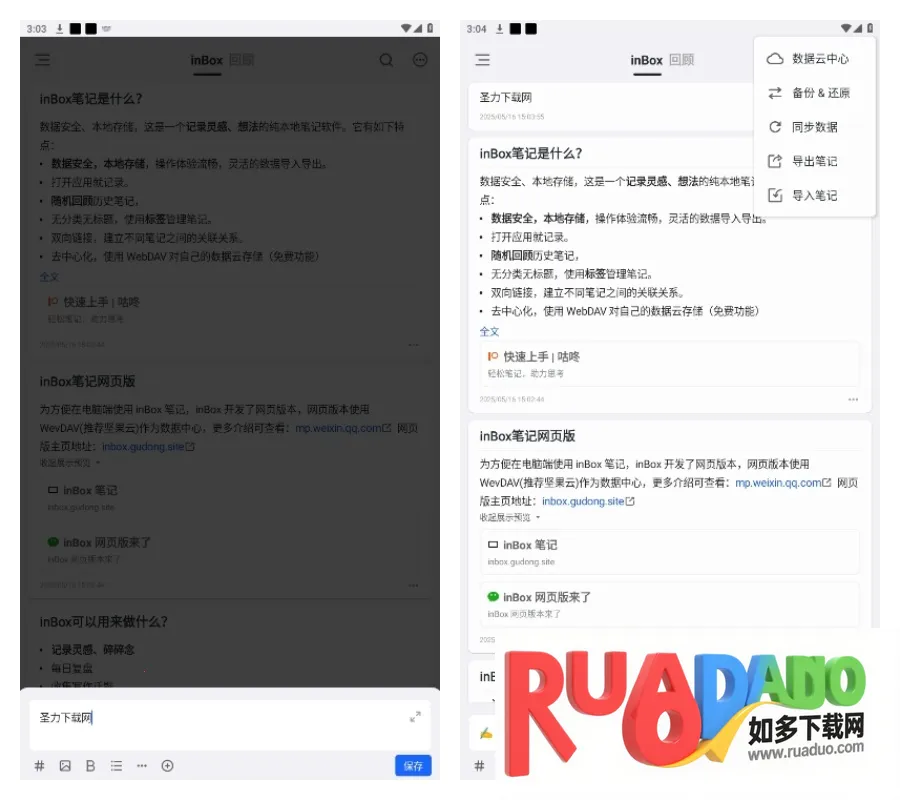Click inBox笔记网页版 title in left screen

[x=87, y=382]
